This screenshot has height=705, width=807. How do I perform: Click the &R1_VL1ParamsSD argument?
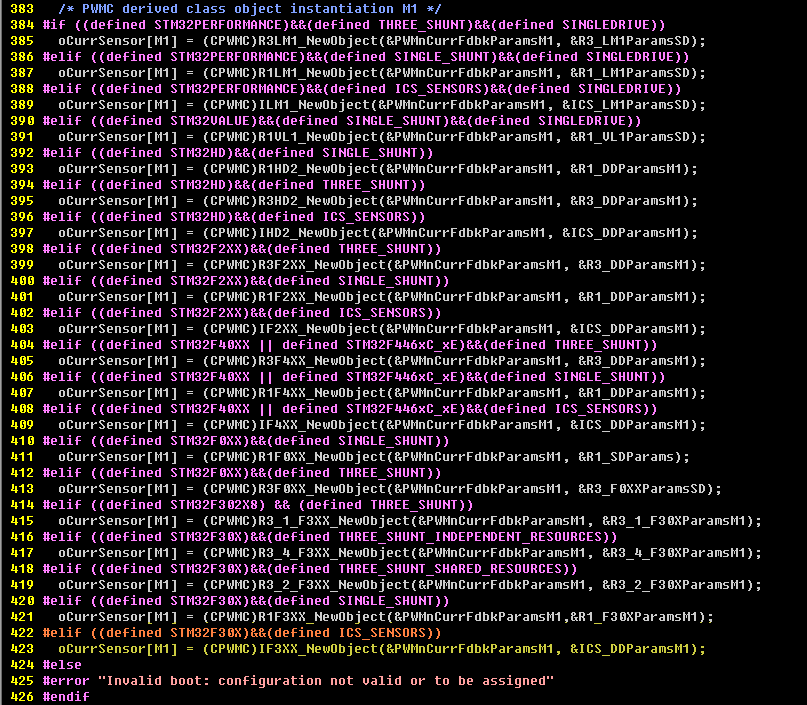(629, 137)
